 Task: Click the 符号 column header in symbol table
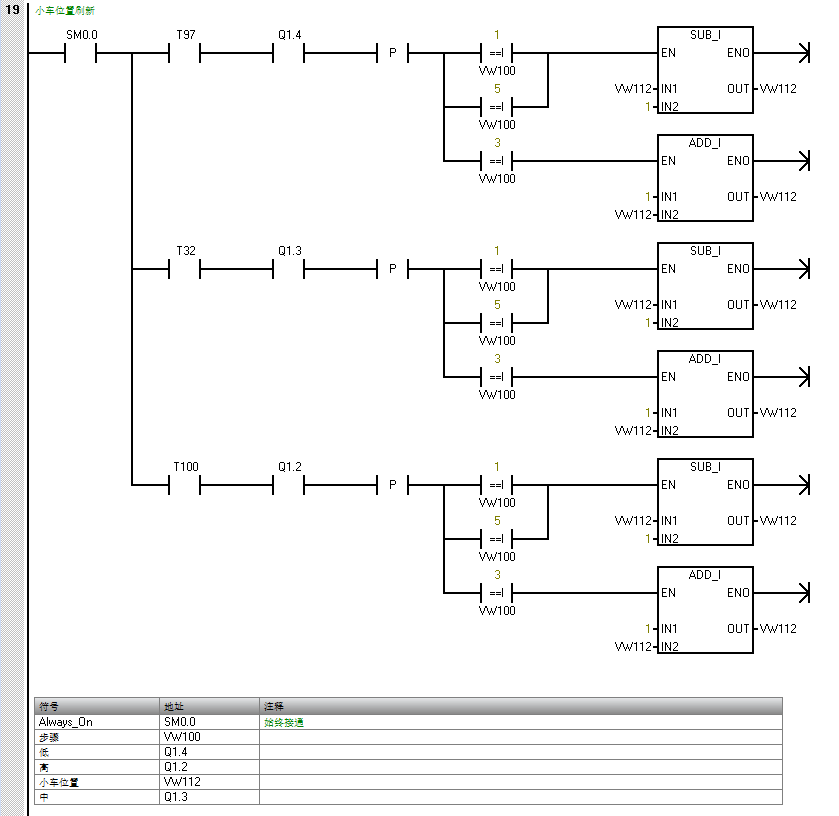(97, 706)
